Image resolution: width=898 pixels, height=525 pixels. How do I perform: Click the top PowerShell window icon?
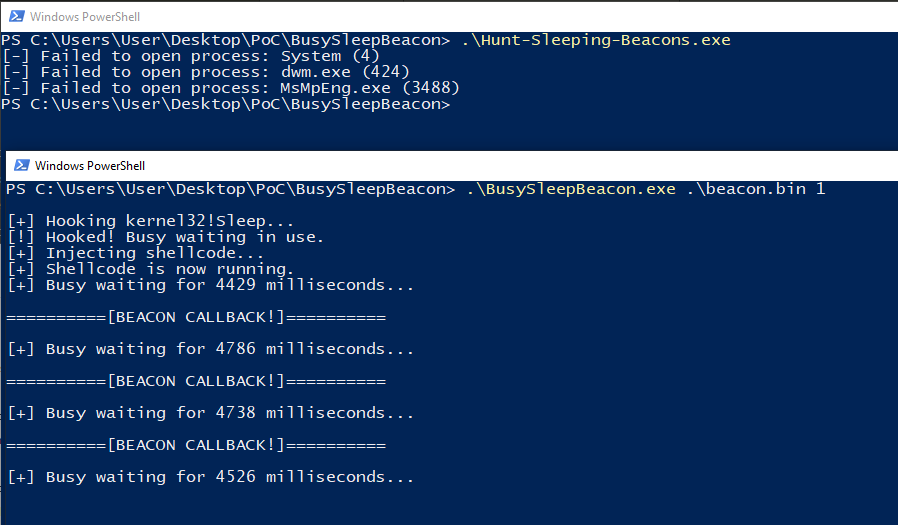17,17
